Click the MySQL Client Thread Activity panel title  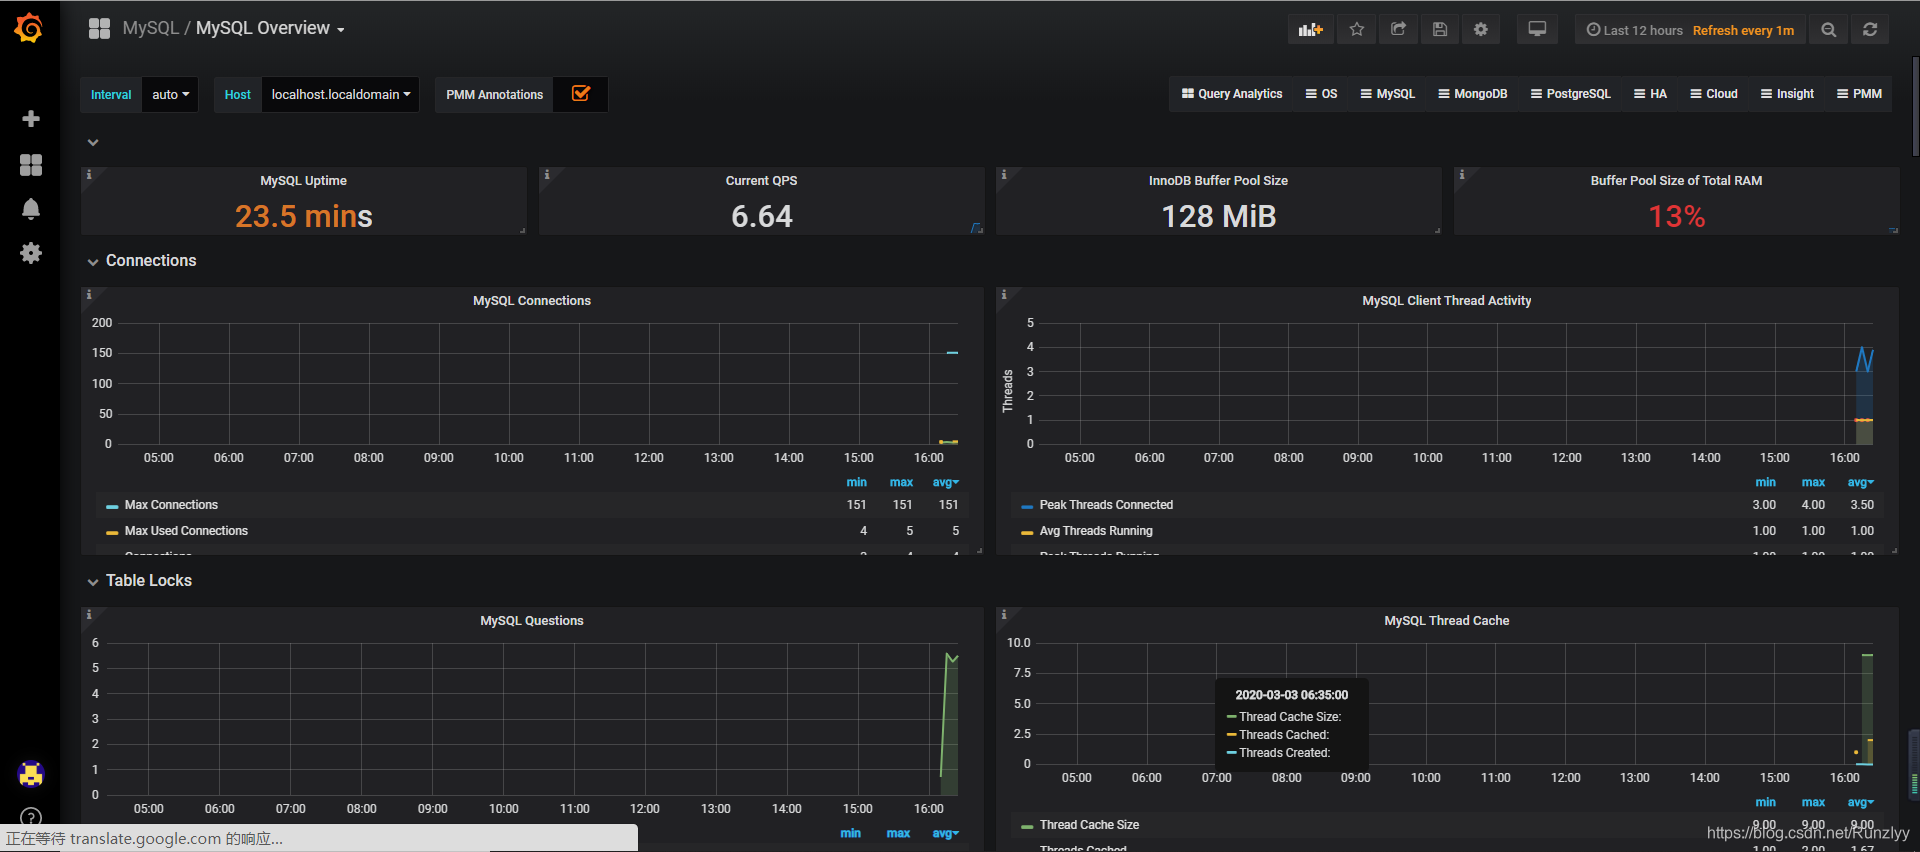click(x=1447, y=301)
